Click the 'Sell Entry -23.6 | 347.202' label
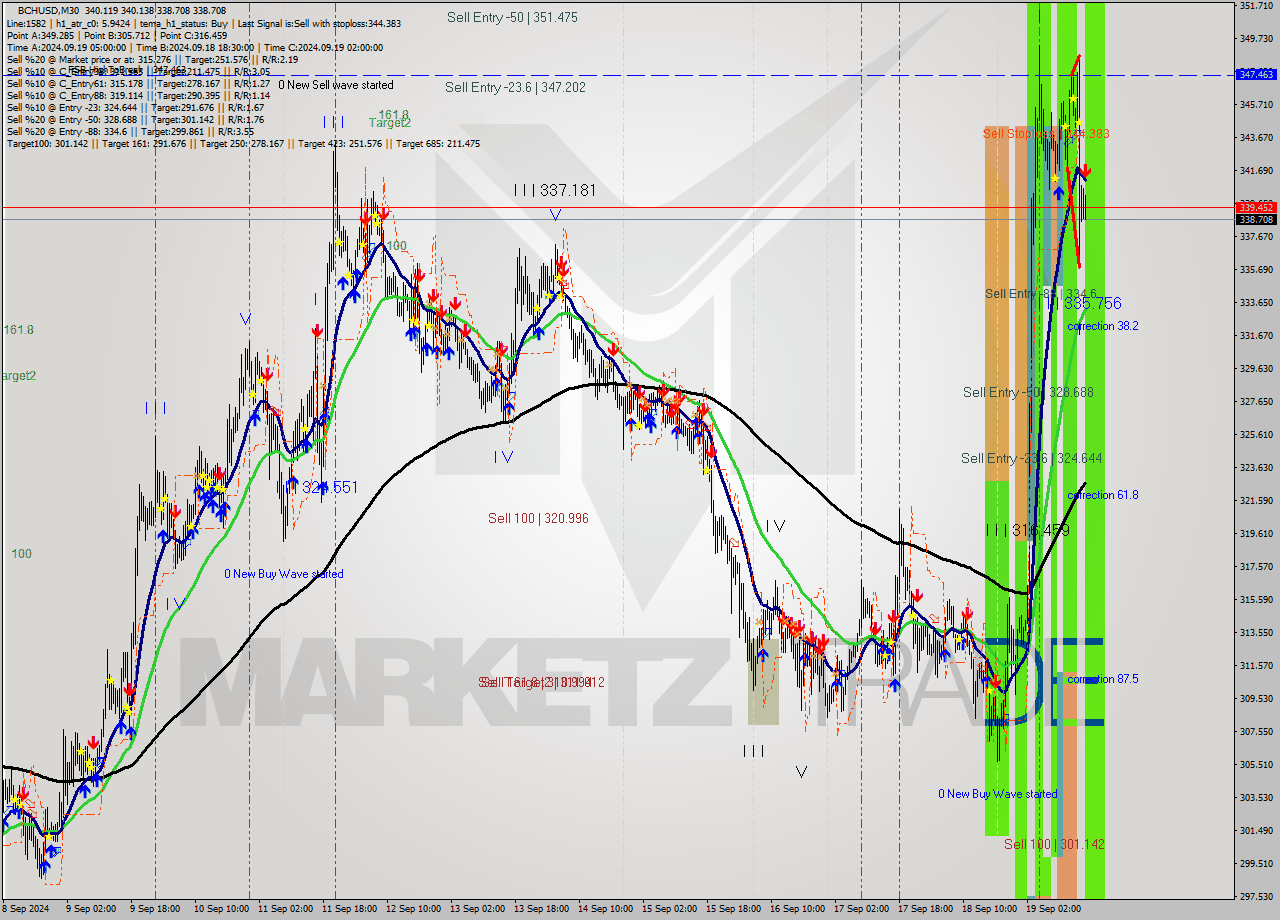 [x=515, y=87]
